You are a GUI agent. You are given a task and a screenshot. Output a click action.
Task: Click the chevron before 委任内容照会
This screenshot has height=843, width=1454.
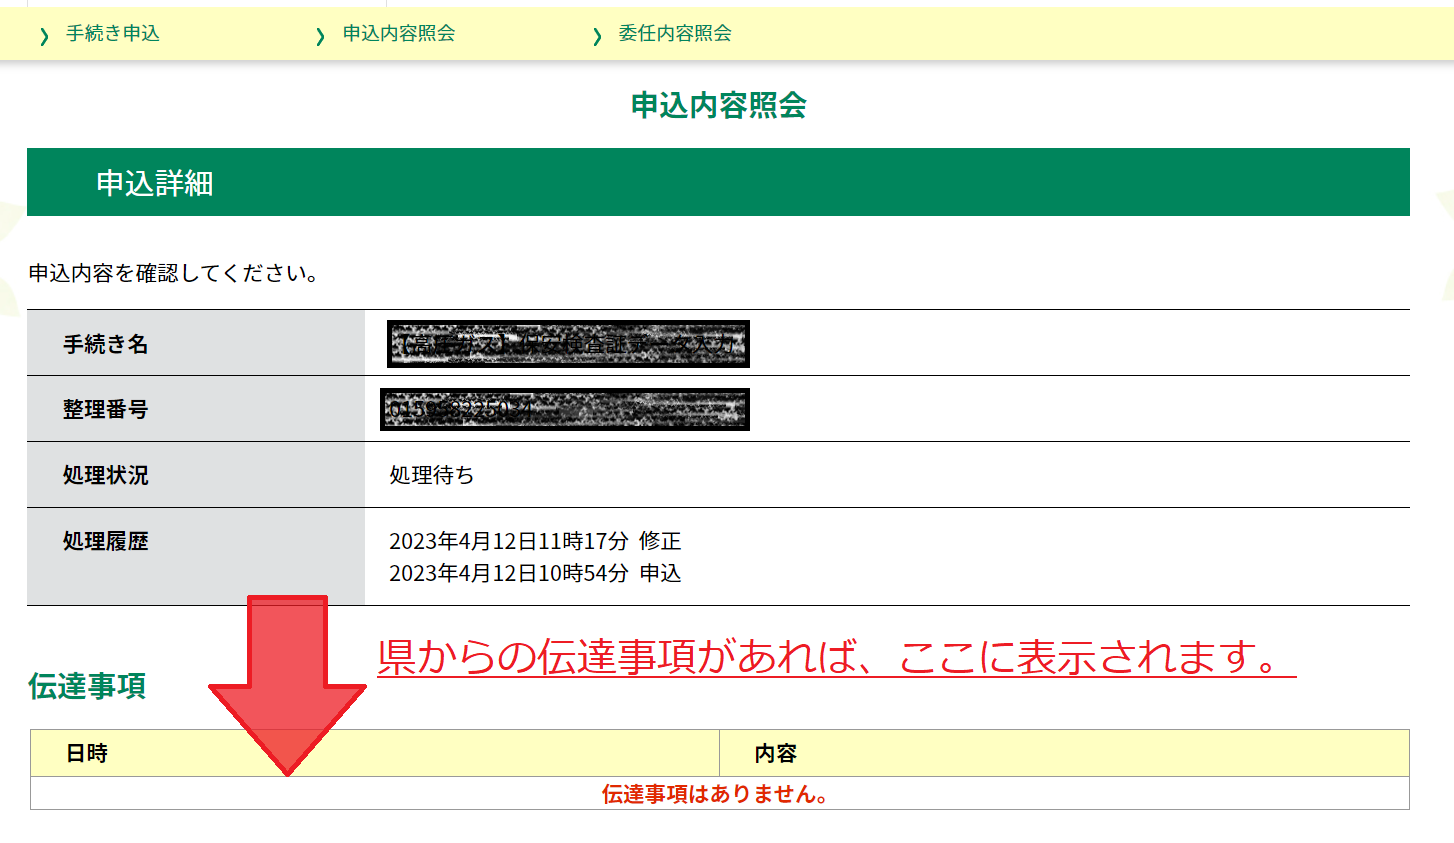click(x=597, y=37)
